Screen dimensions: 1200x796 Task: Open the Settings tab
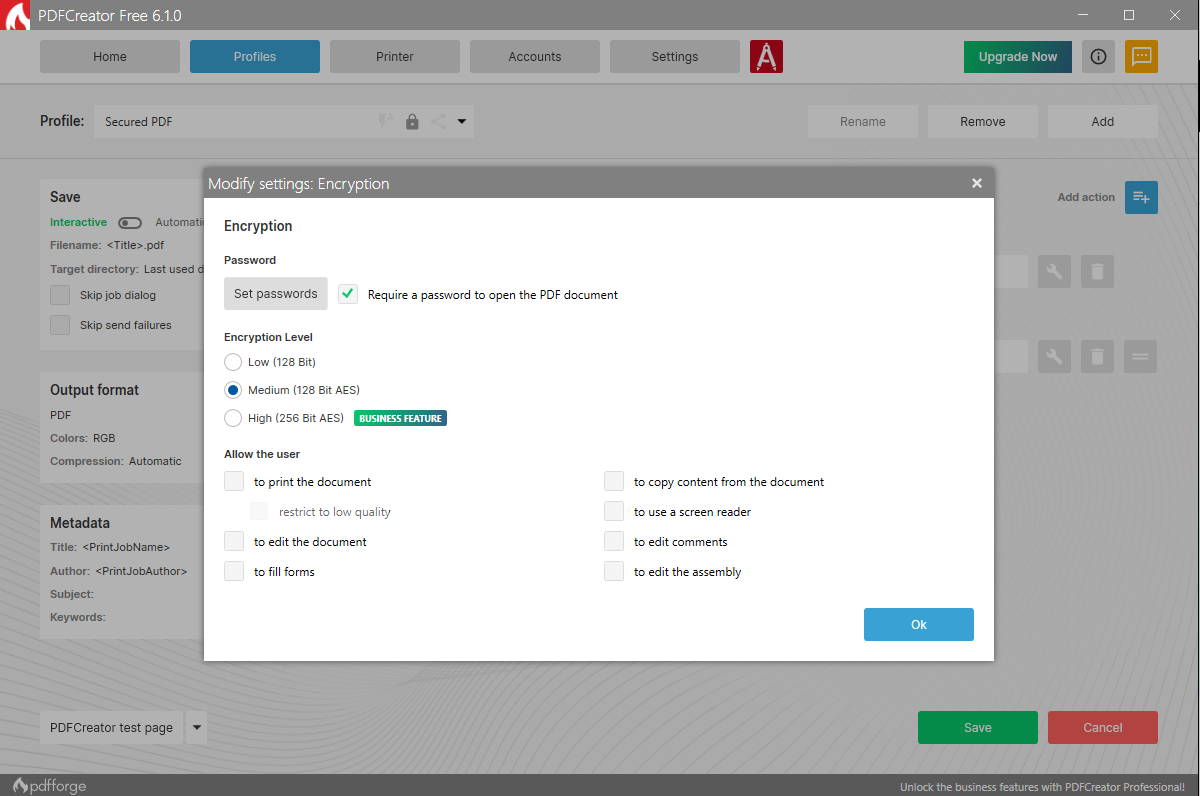click(x=675, y=57)
